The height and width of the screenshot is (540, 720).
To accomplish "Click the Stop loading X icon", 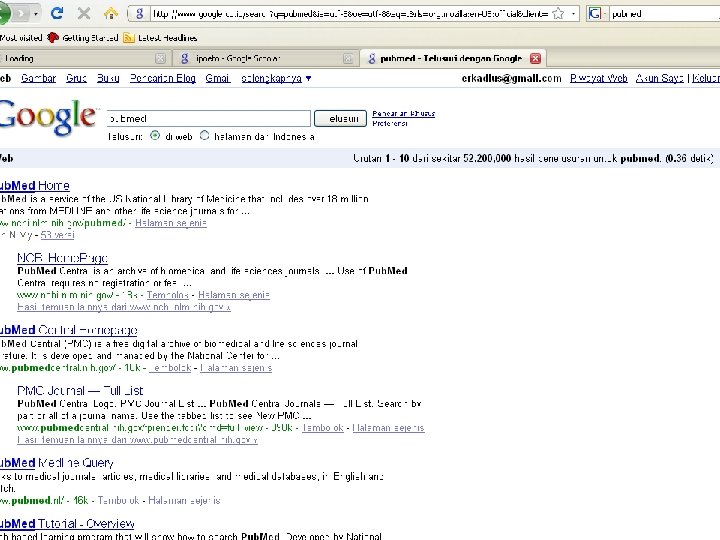I will (x=84, y=13).
